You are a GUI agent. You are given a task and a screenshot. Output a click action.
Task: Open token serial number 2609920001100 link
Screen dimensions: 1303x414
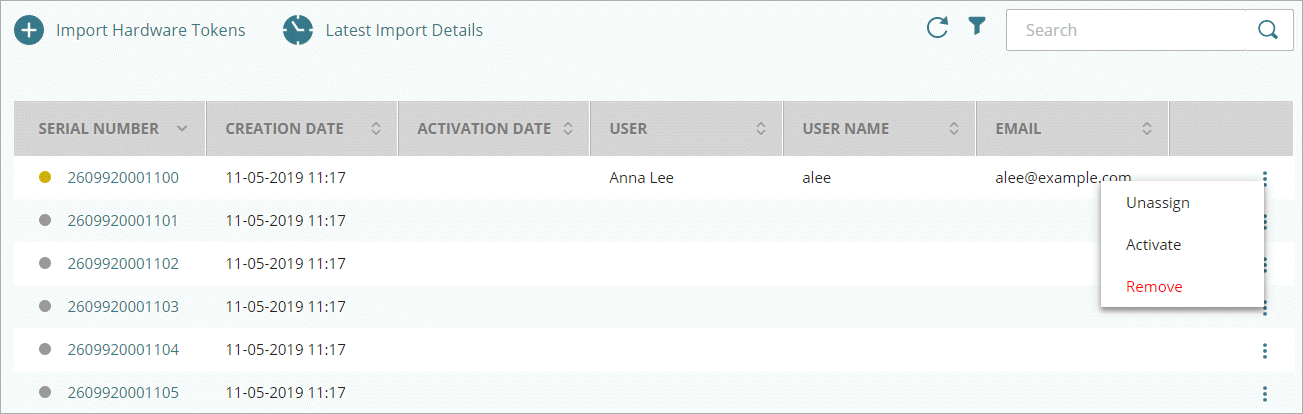123,179
